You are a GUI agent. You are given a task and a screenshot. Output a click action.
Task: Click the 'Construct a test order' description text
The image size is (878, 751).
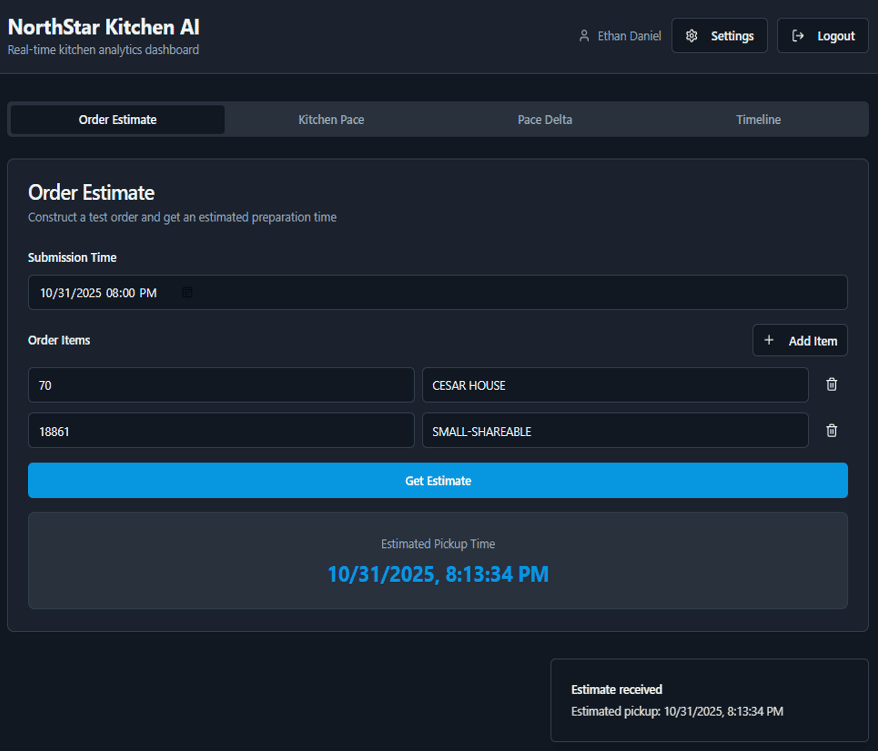coord(182,217)
